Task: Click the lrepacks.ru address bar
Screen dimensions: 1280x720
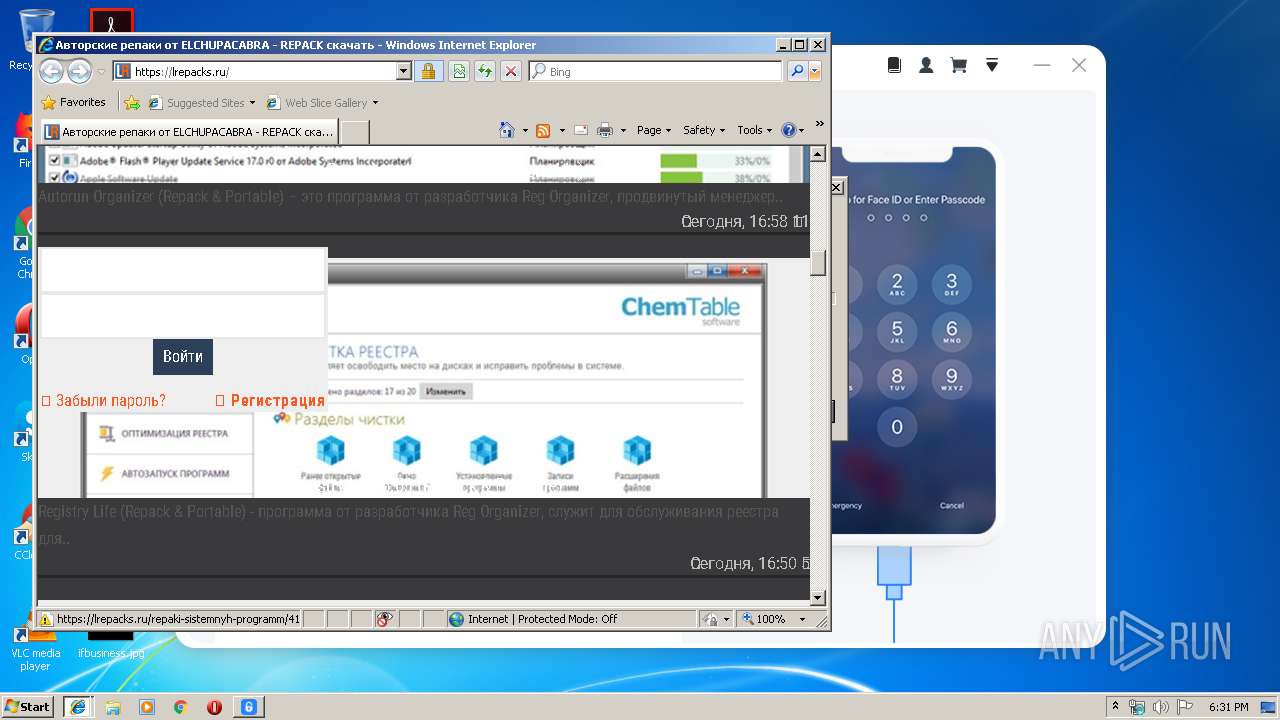Action: click(262, 71)
